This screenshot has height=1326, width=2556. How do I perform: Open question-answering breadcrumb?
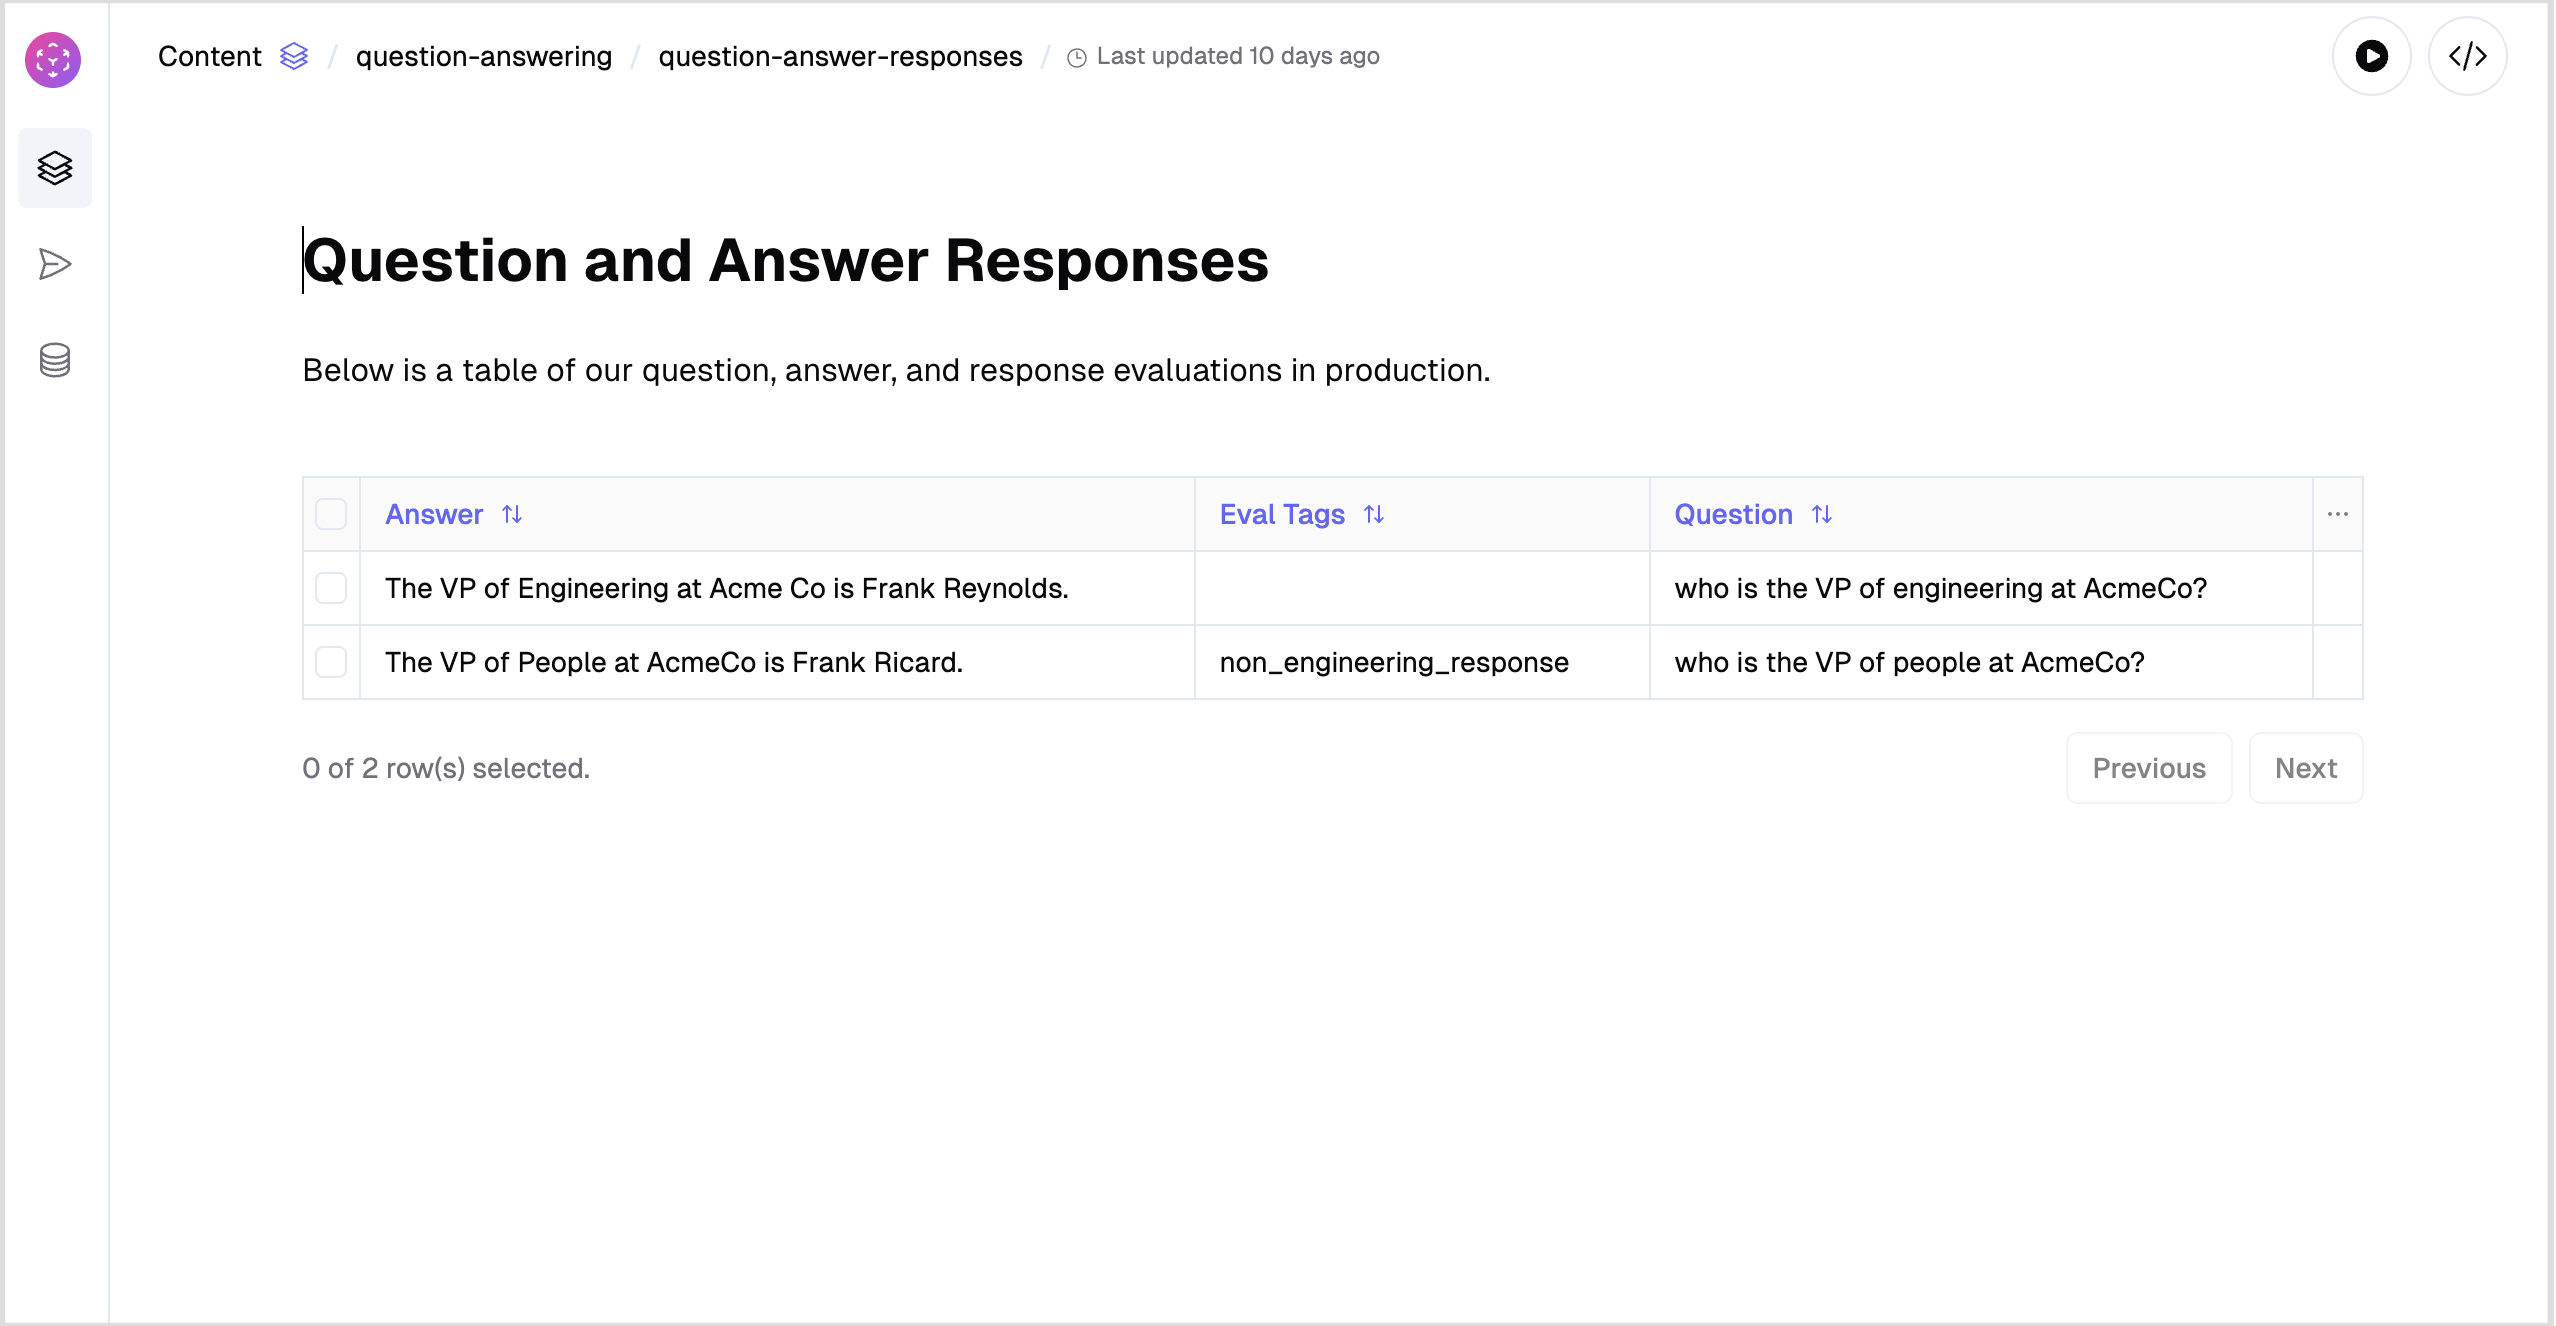tap(484, 56)
